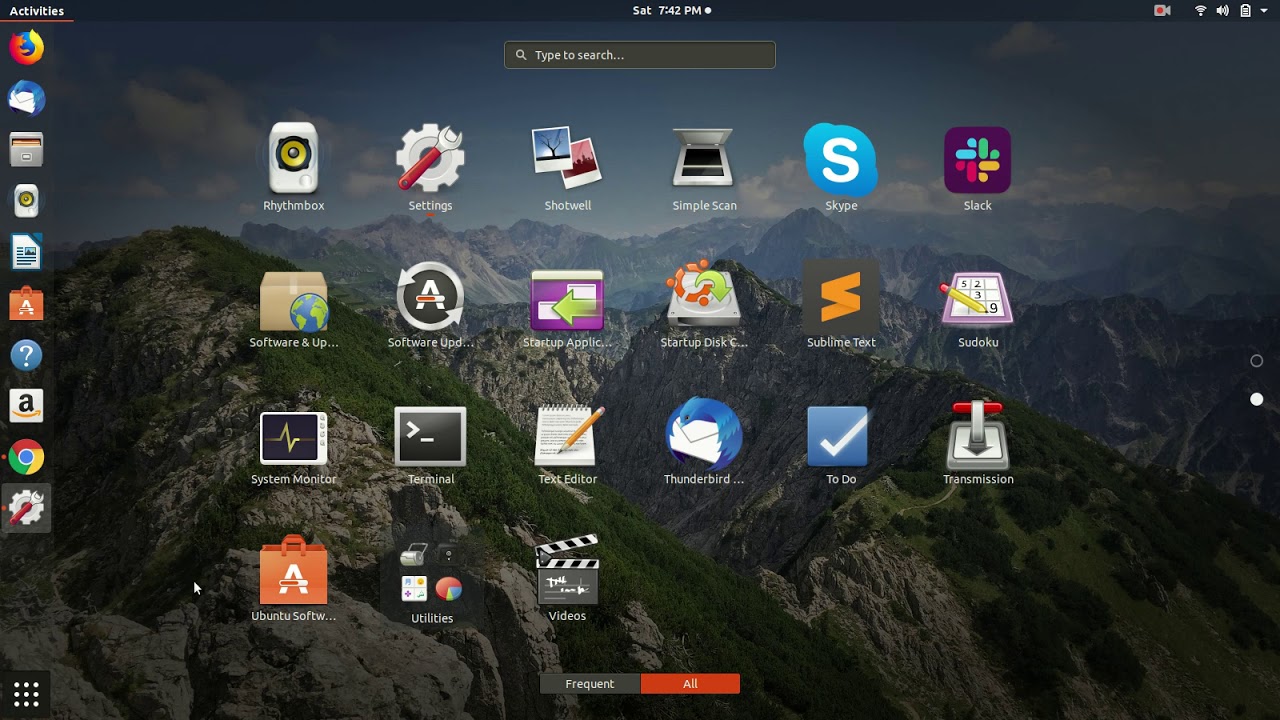Open Sublime Text
This screenshot has height=720, width=1280.
841,304
